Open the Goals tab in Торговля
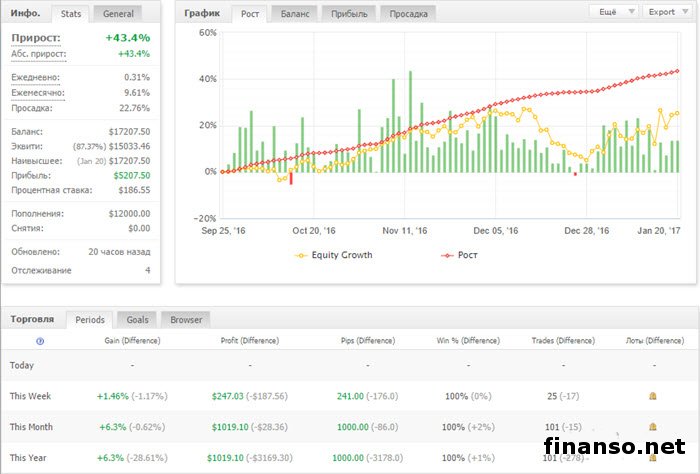The height and width of the screenshot is (474, 700). tap(137, 320)
